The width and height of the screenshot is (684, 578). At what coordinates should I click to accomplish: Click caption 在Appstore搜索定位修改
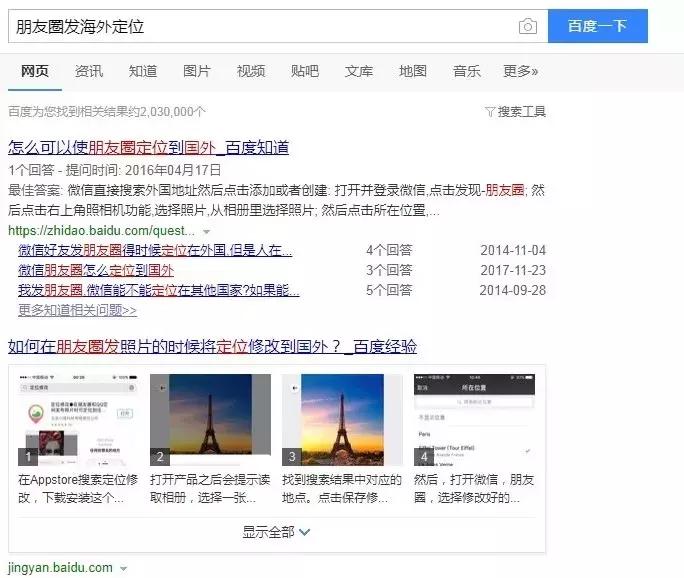pyautogui.click(x=79, y=489)
